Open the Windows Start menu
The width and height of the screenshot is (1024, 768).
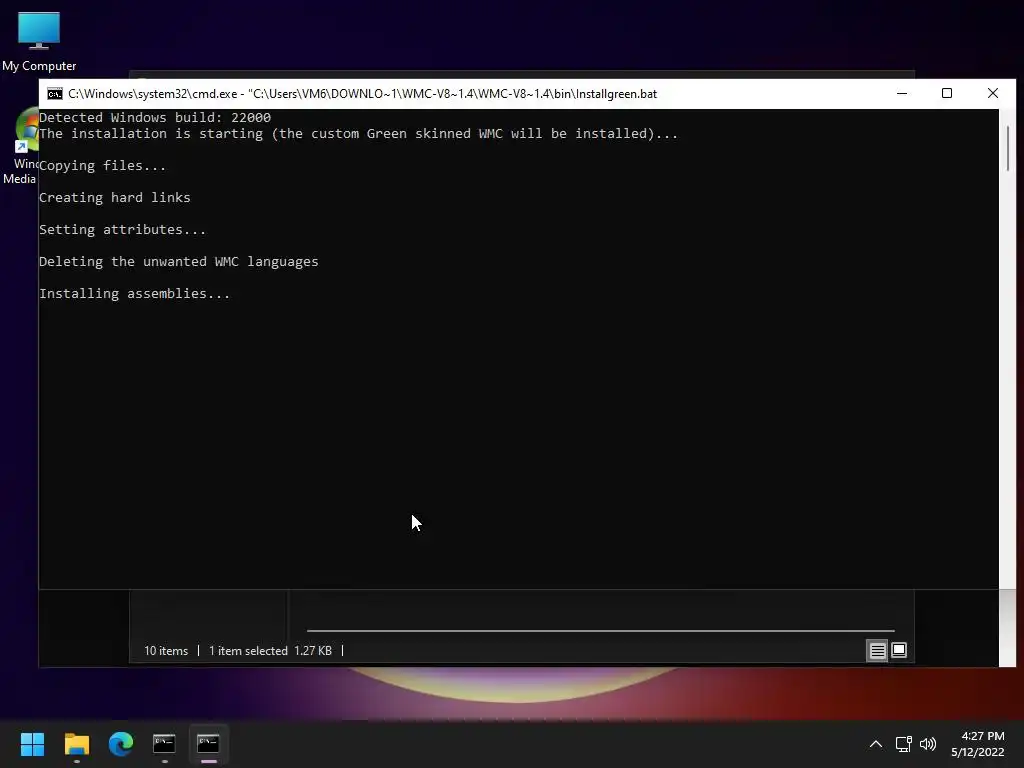[32, 744]
